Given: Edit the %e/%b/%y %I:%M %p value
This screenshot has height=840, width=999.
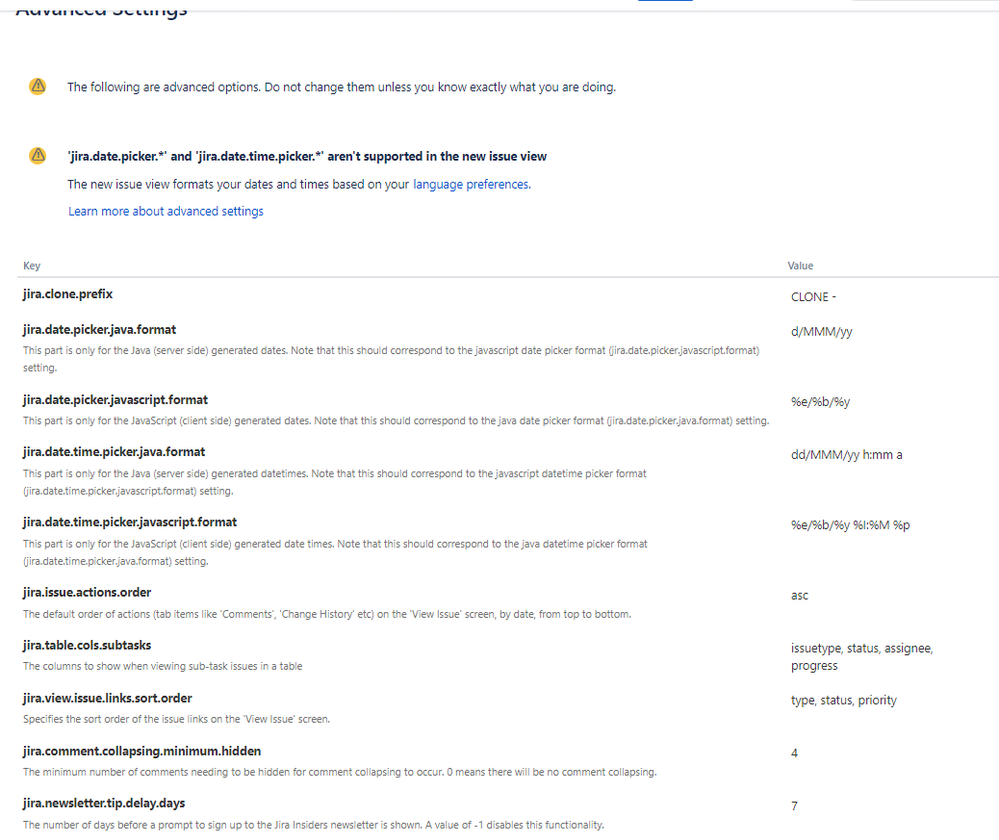Looking at the screenshot, I should coord(851,525).
